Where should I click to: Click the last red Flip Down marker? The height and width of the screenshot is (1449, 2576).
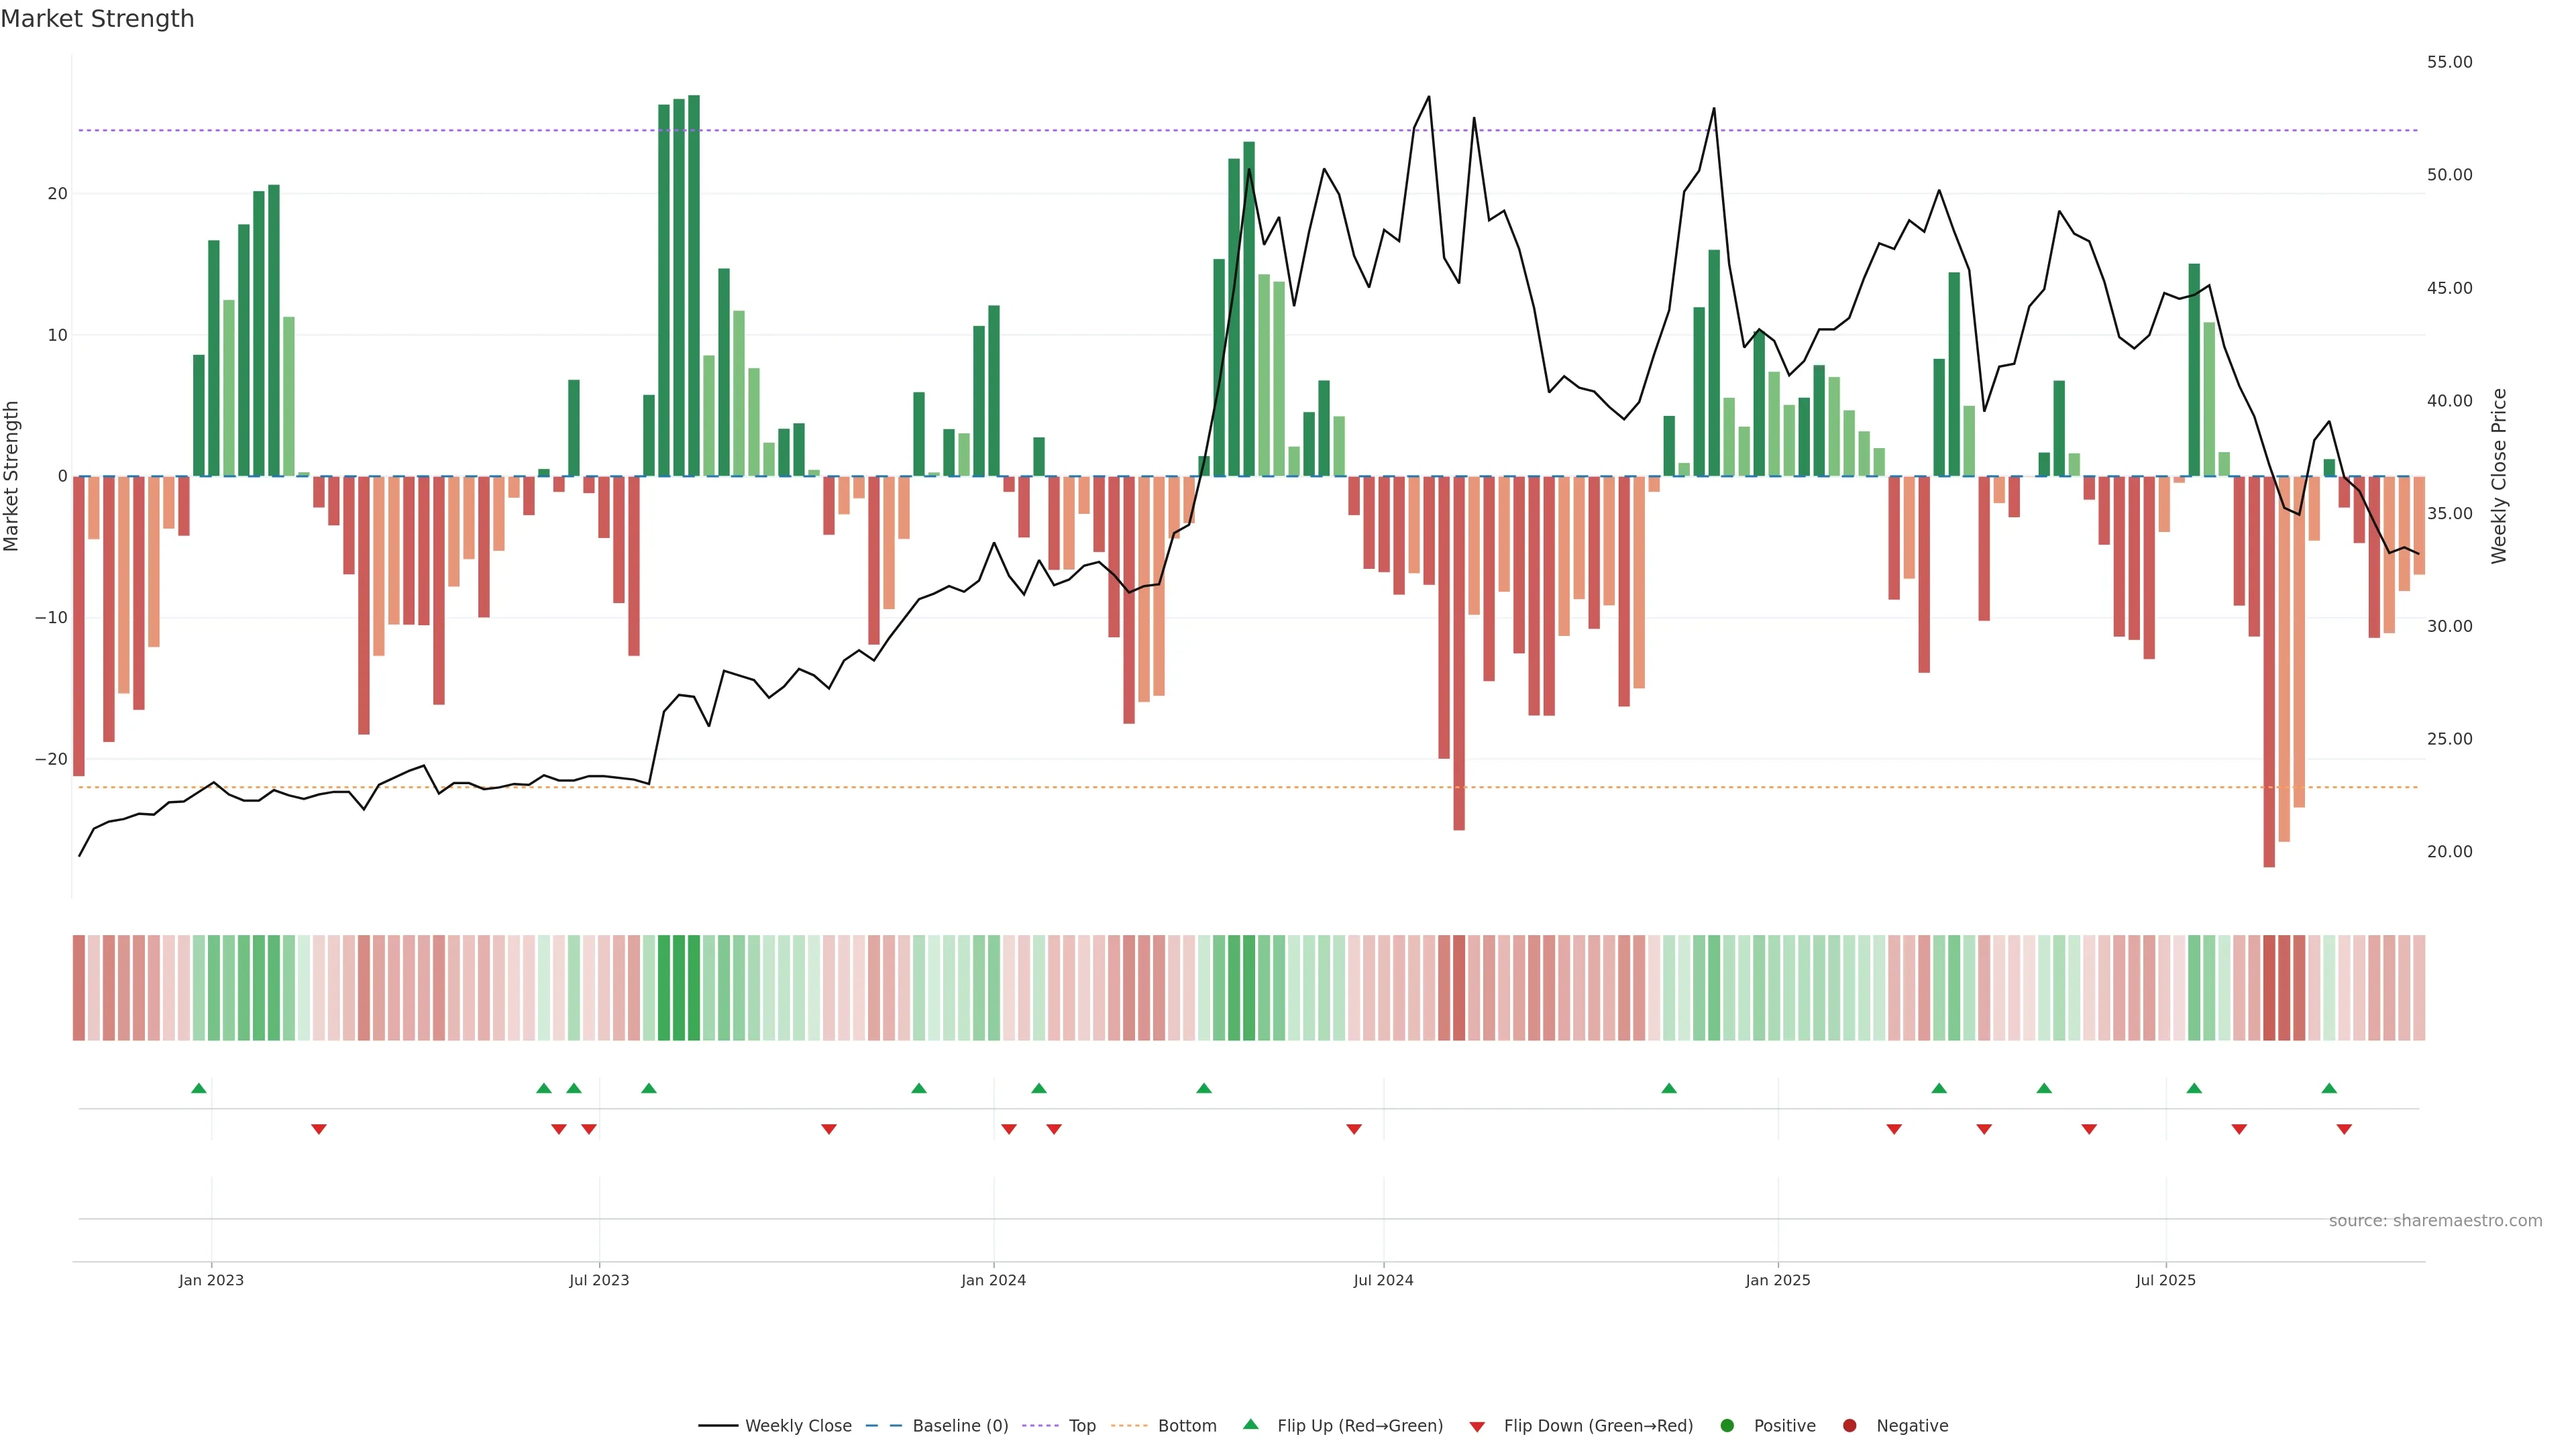tap(2344, 1129)
